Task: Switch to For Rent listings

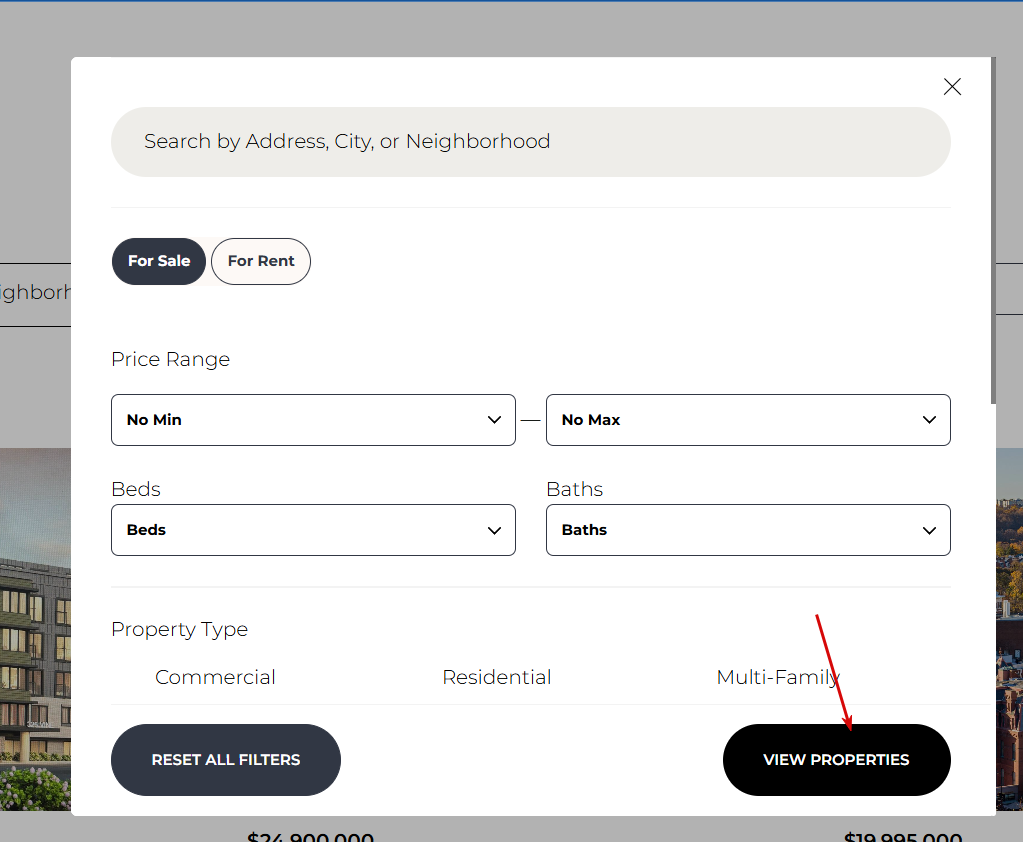Action: pos(261,261)
